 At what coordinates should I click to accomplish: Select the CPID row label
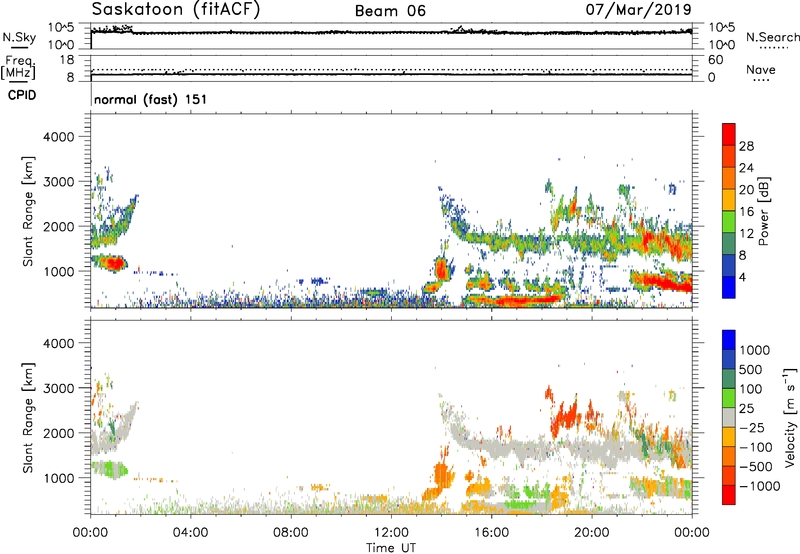(22, 95)
